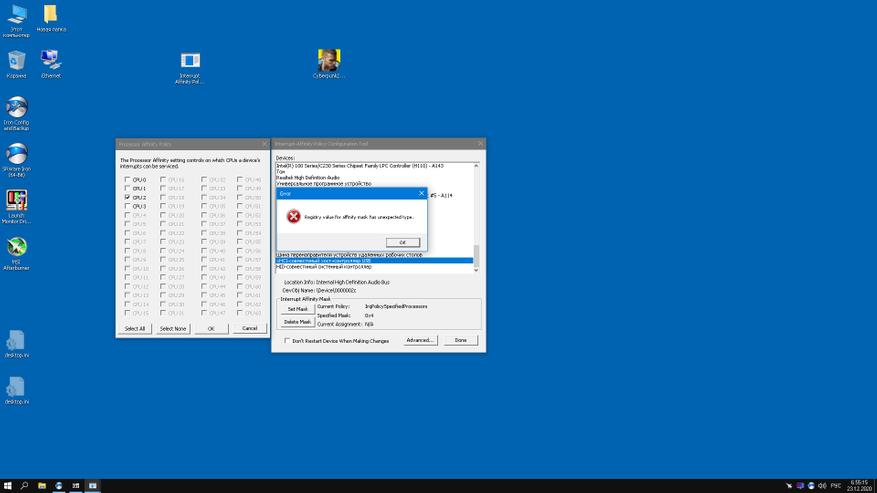Select the Recycle Bin desktop icon
Viewport: 877px width, 493px height.
coord(16,62)
